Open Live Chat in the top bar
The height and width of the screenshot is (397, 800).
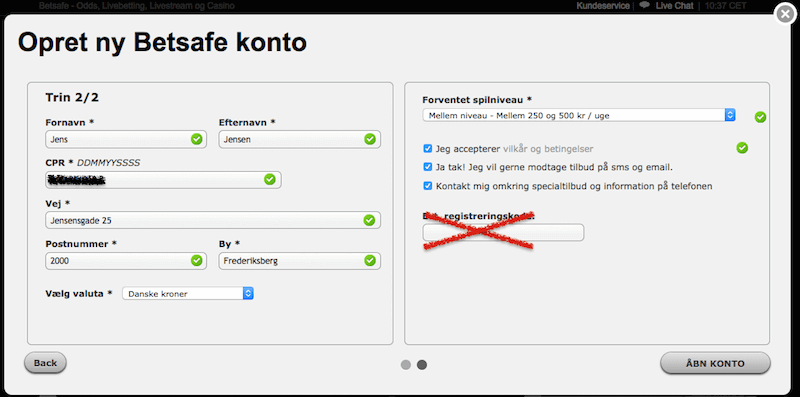pos(674,6)
